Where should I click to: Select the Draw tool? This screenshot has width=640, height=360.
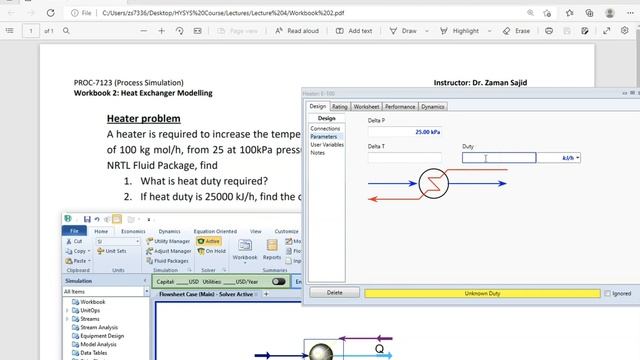click(x=403, y=31)
